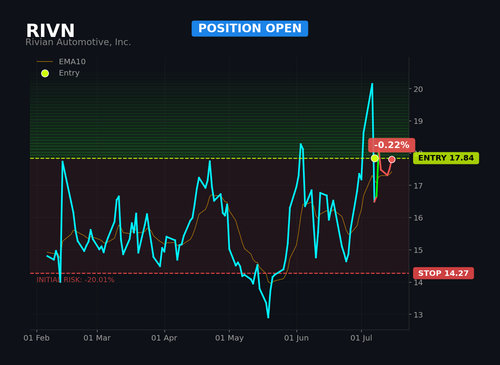This screenshot has height=365, width=500.
Task: Click the 01 Jun axis label
Action: (x=296, y=338)
